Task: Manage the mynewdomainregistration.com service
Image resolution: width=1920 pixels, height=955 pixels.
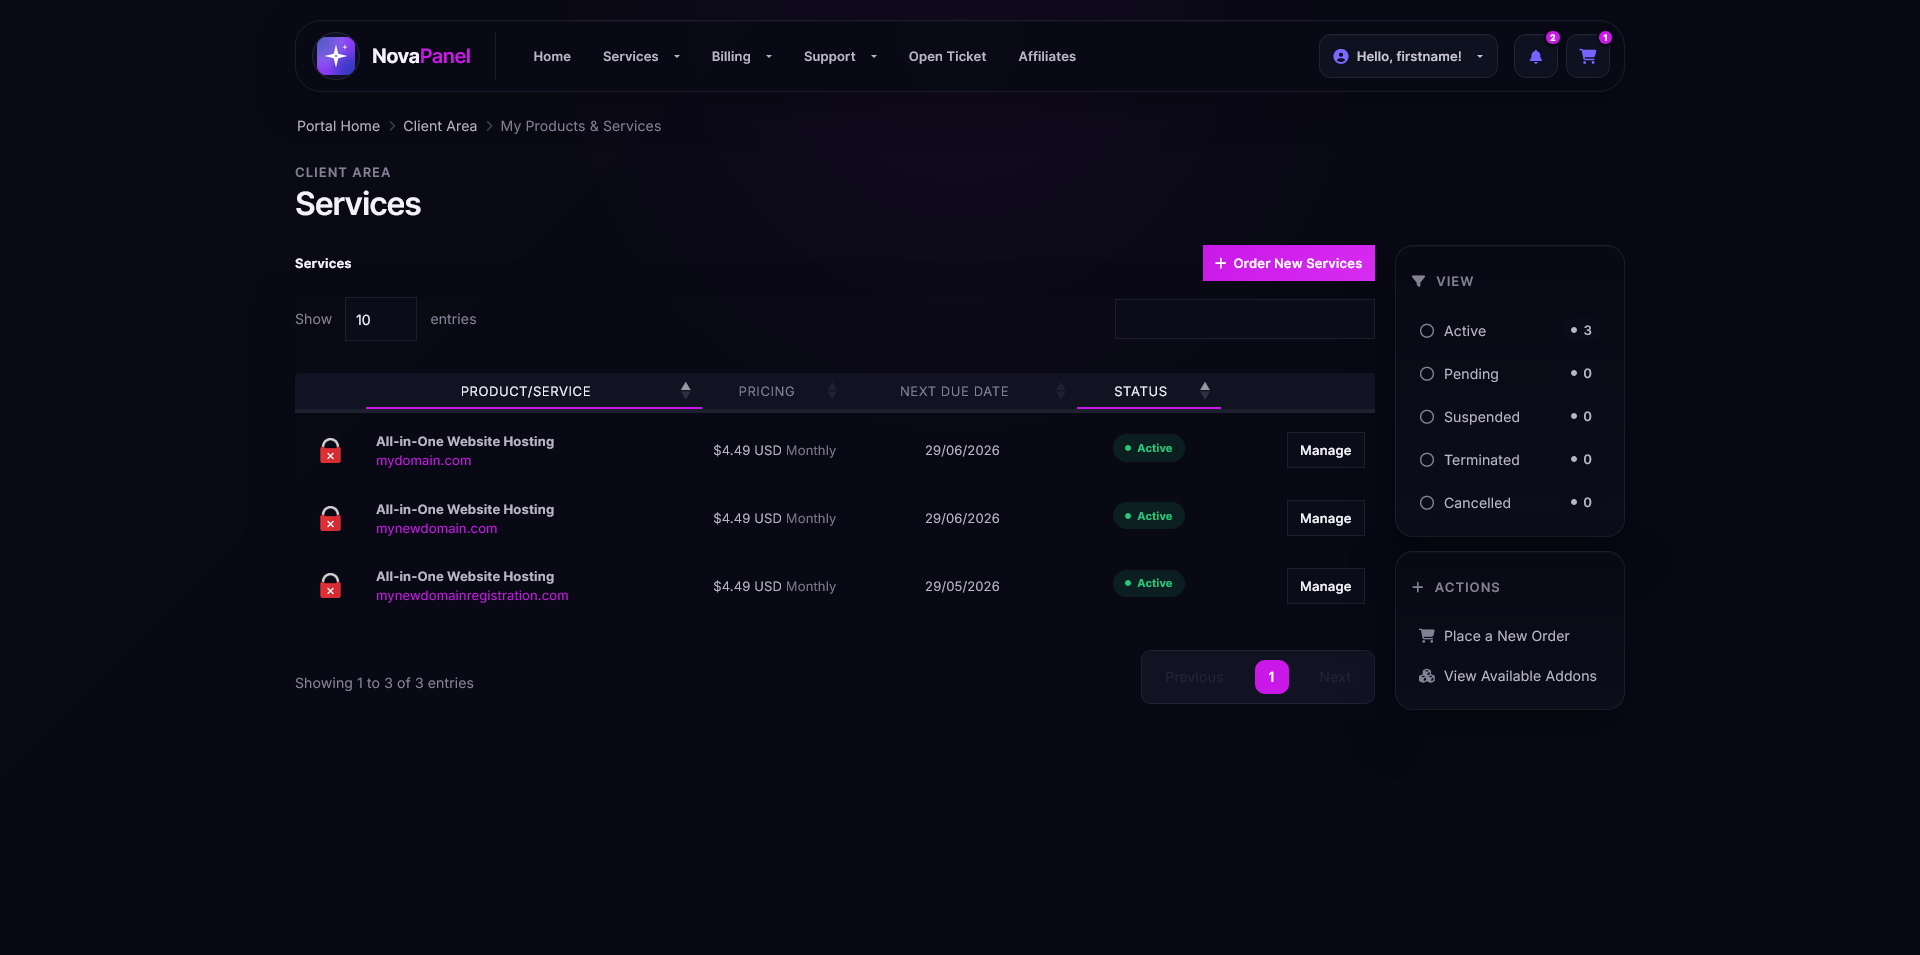Action: point(1325,586)
